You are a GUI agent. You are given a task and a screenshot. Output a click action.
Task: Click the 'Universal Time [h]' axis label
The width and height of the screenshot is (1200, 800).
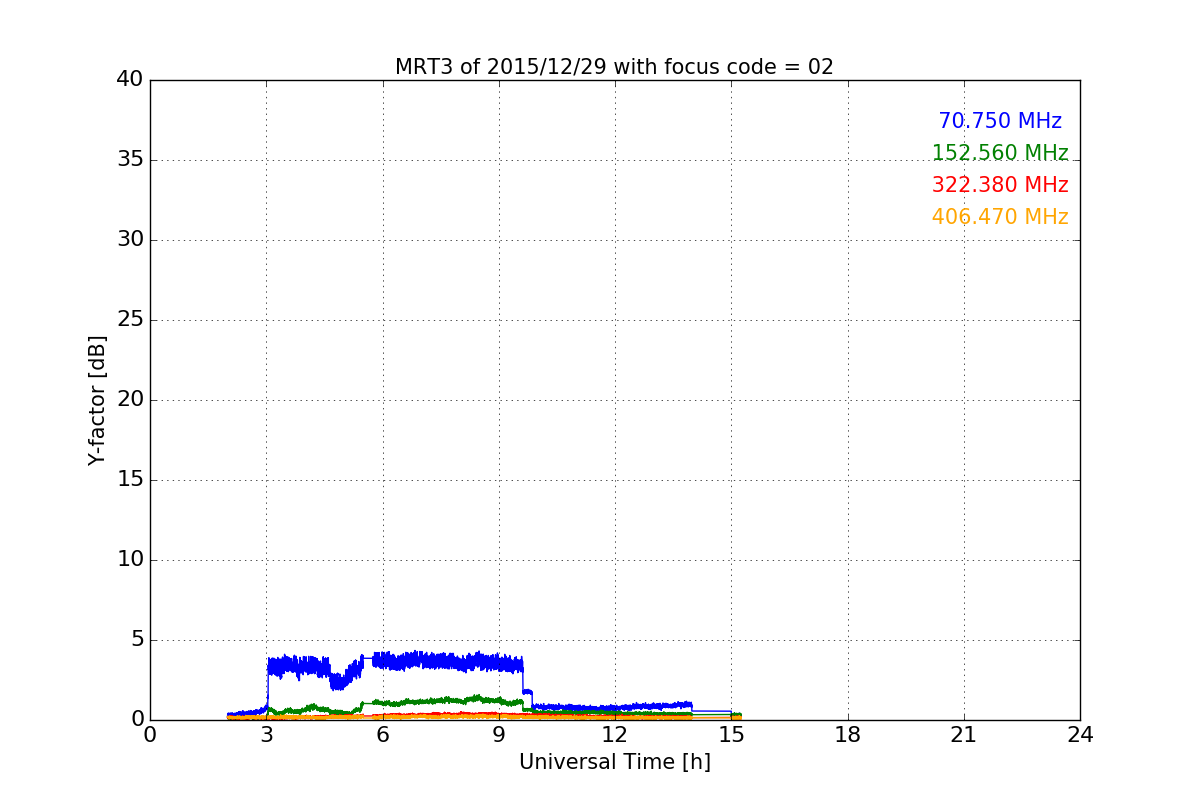click(x=614, y=762)
